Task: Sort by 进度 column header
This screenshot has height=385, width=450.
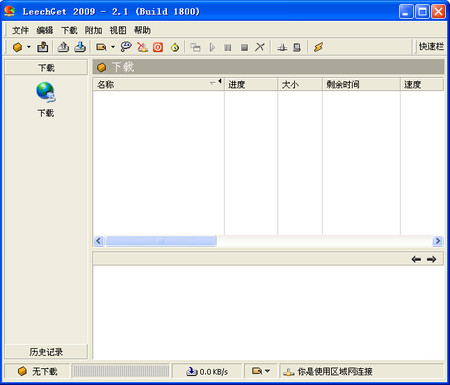Action: (x=251, y=85)
